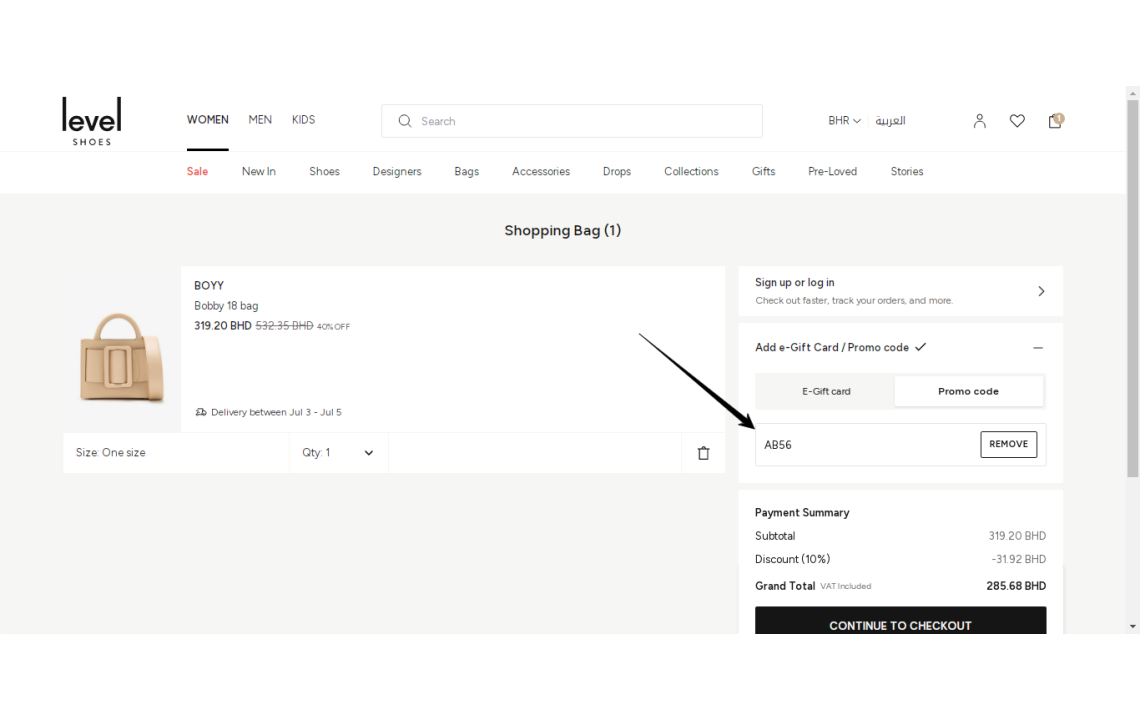Click Sign up or log in link
This screenshot has width=1140, height=720.
795,283
